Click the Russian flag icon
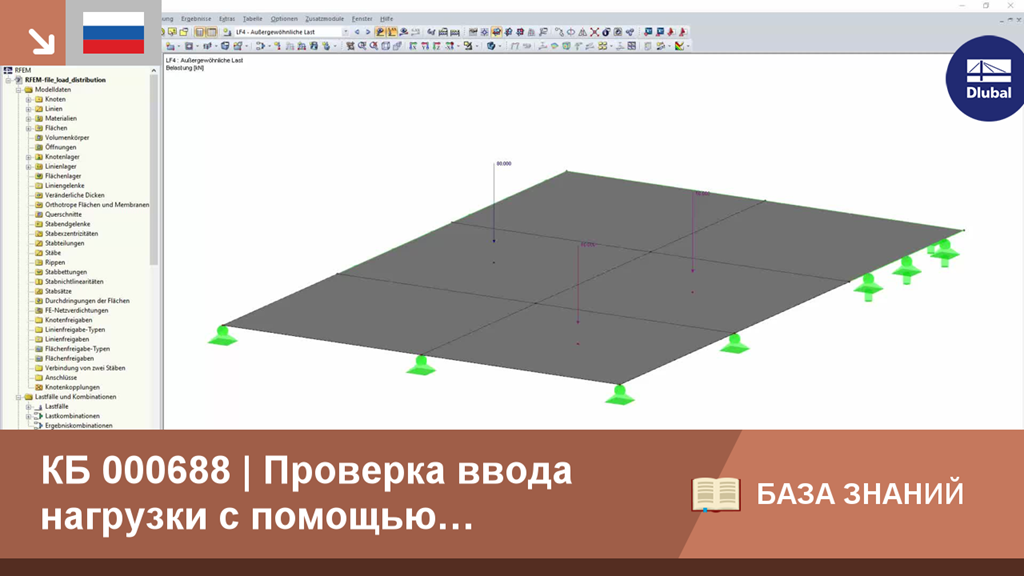The image size is (1024, 576). (x=114, y=33)
